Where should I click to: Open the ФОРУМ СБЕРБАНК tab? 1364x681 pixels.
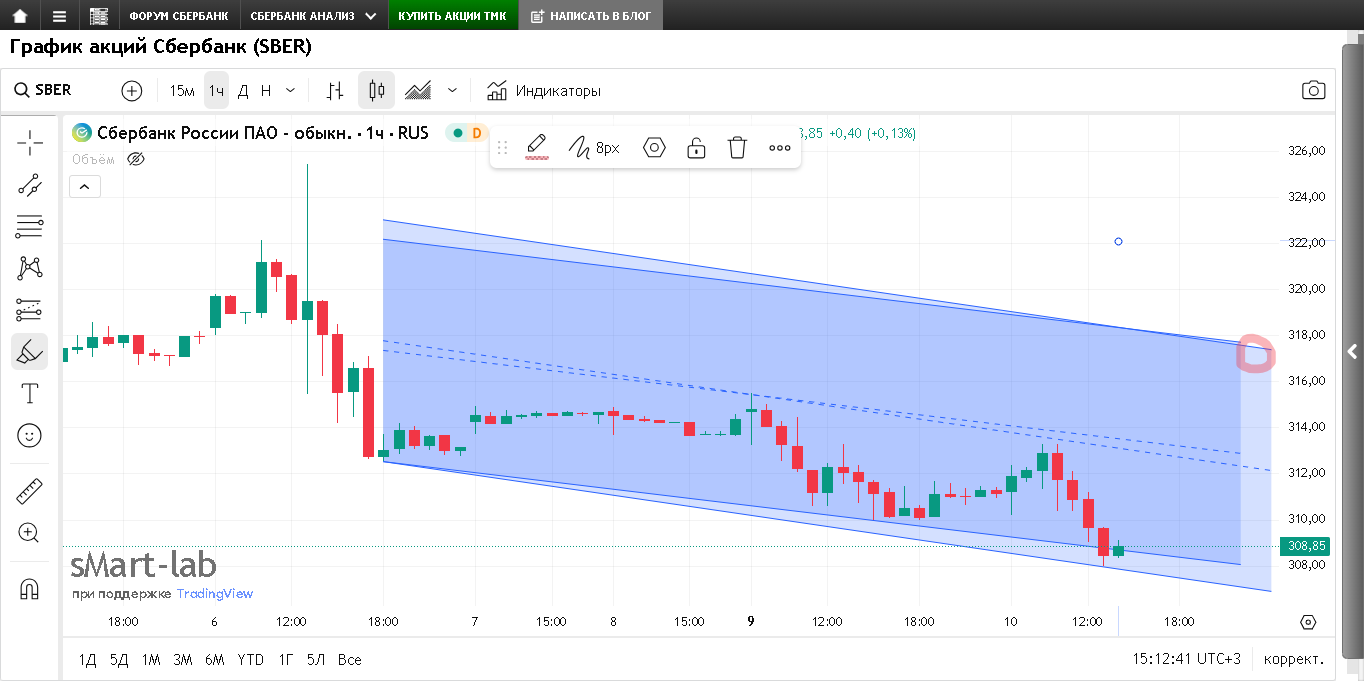point(178,16)
